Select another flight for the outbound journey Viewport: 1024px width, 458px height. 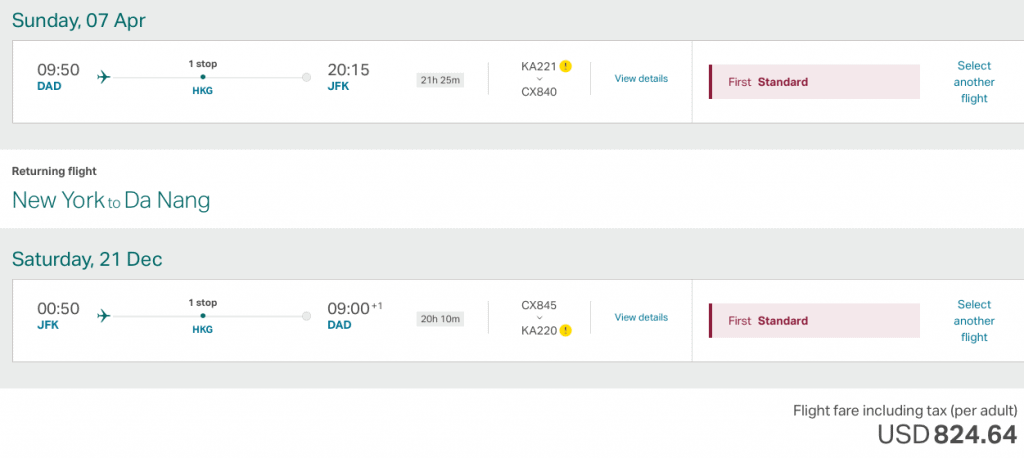click(x=974, y=82)
